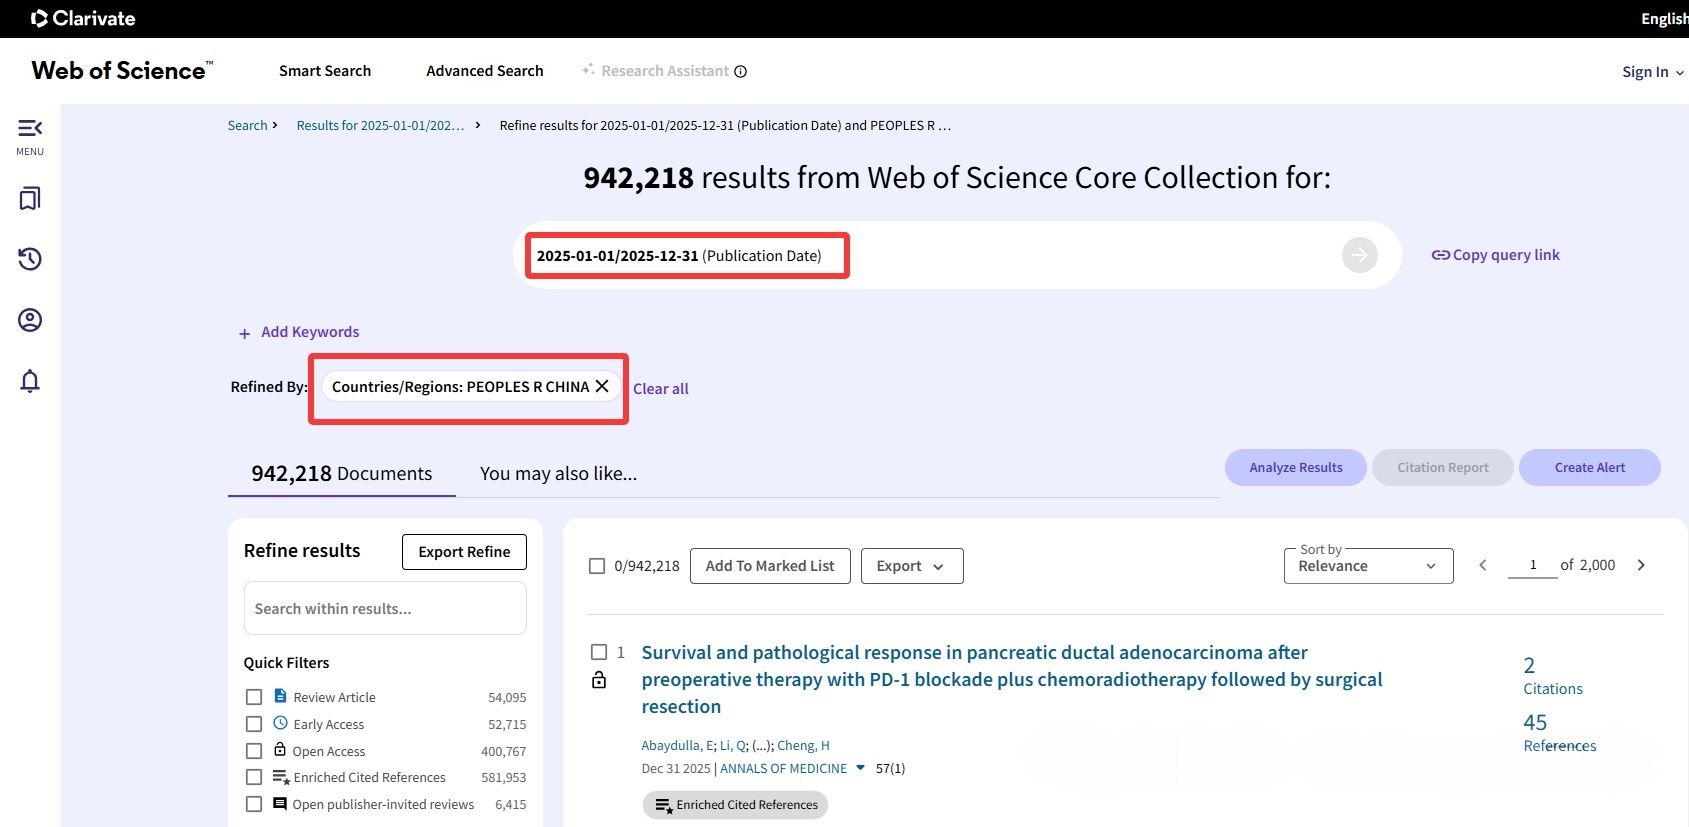Expand the hidden authors (...) list
Viewport: 1689px width, 827px height.
tap(762, 745)
